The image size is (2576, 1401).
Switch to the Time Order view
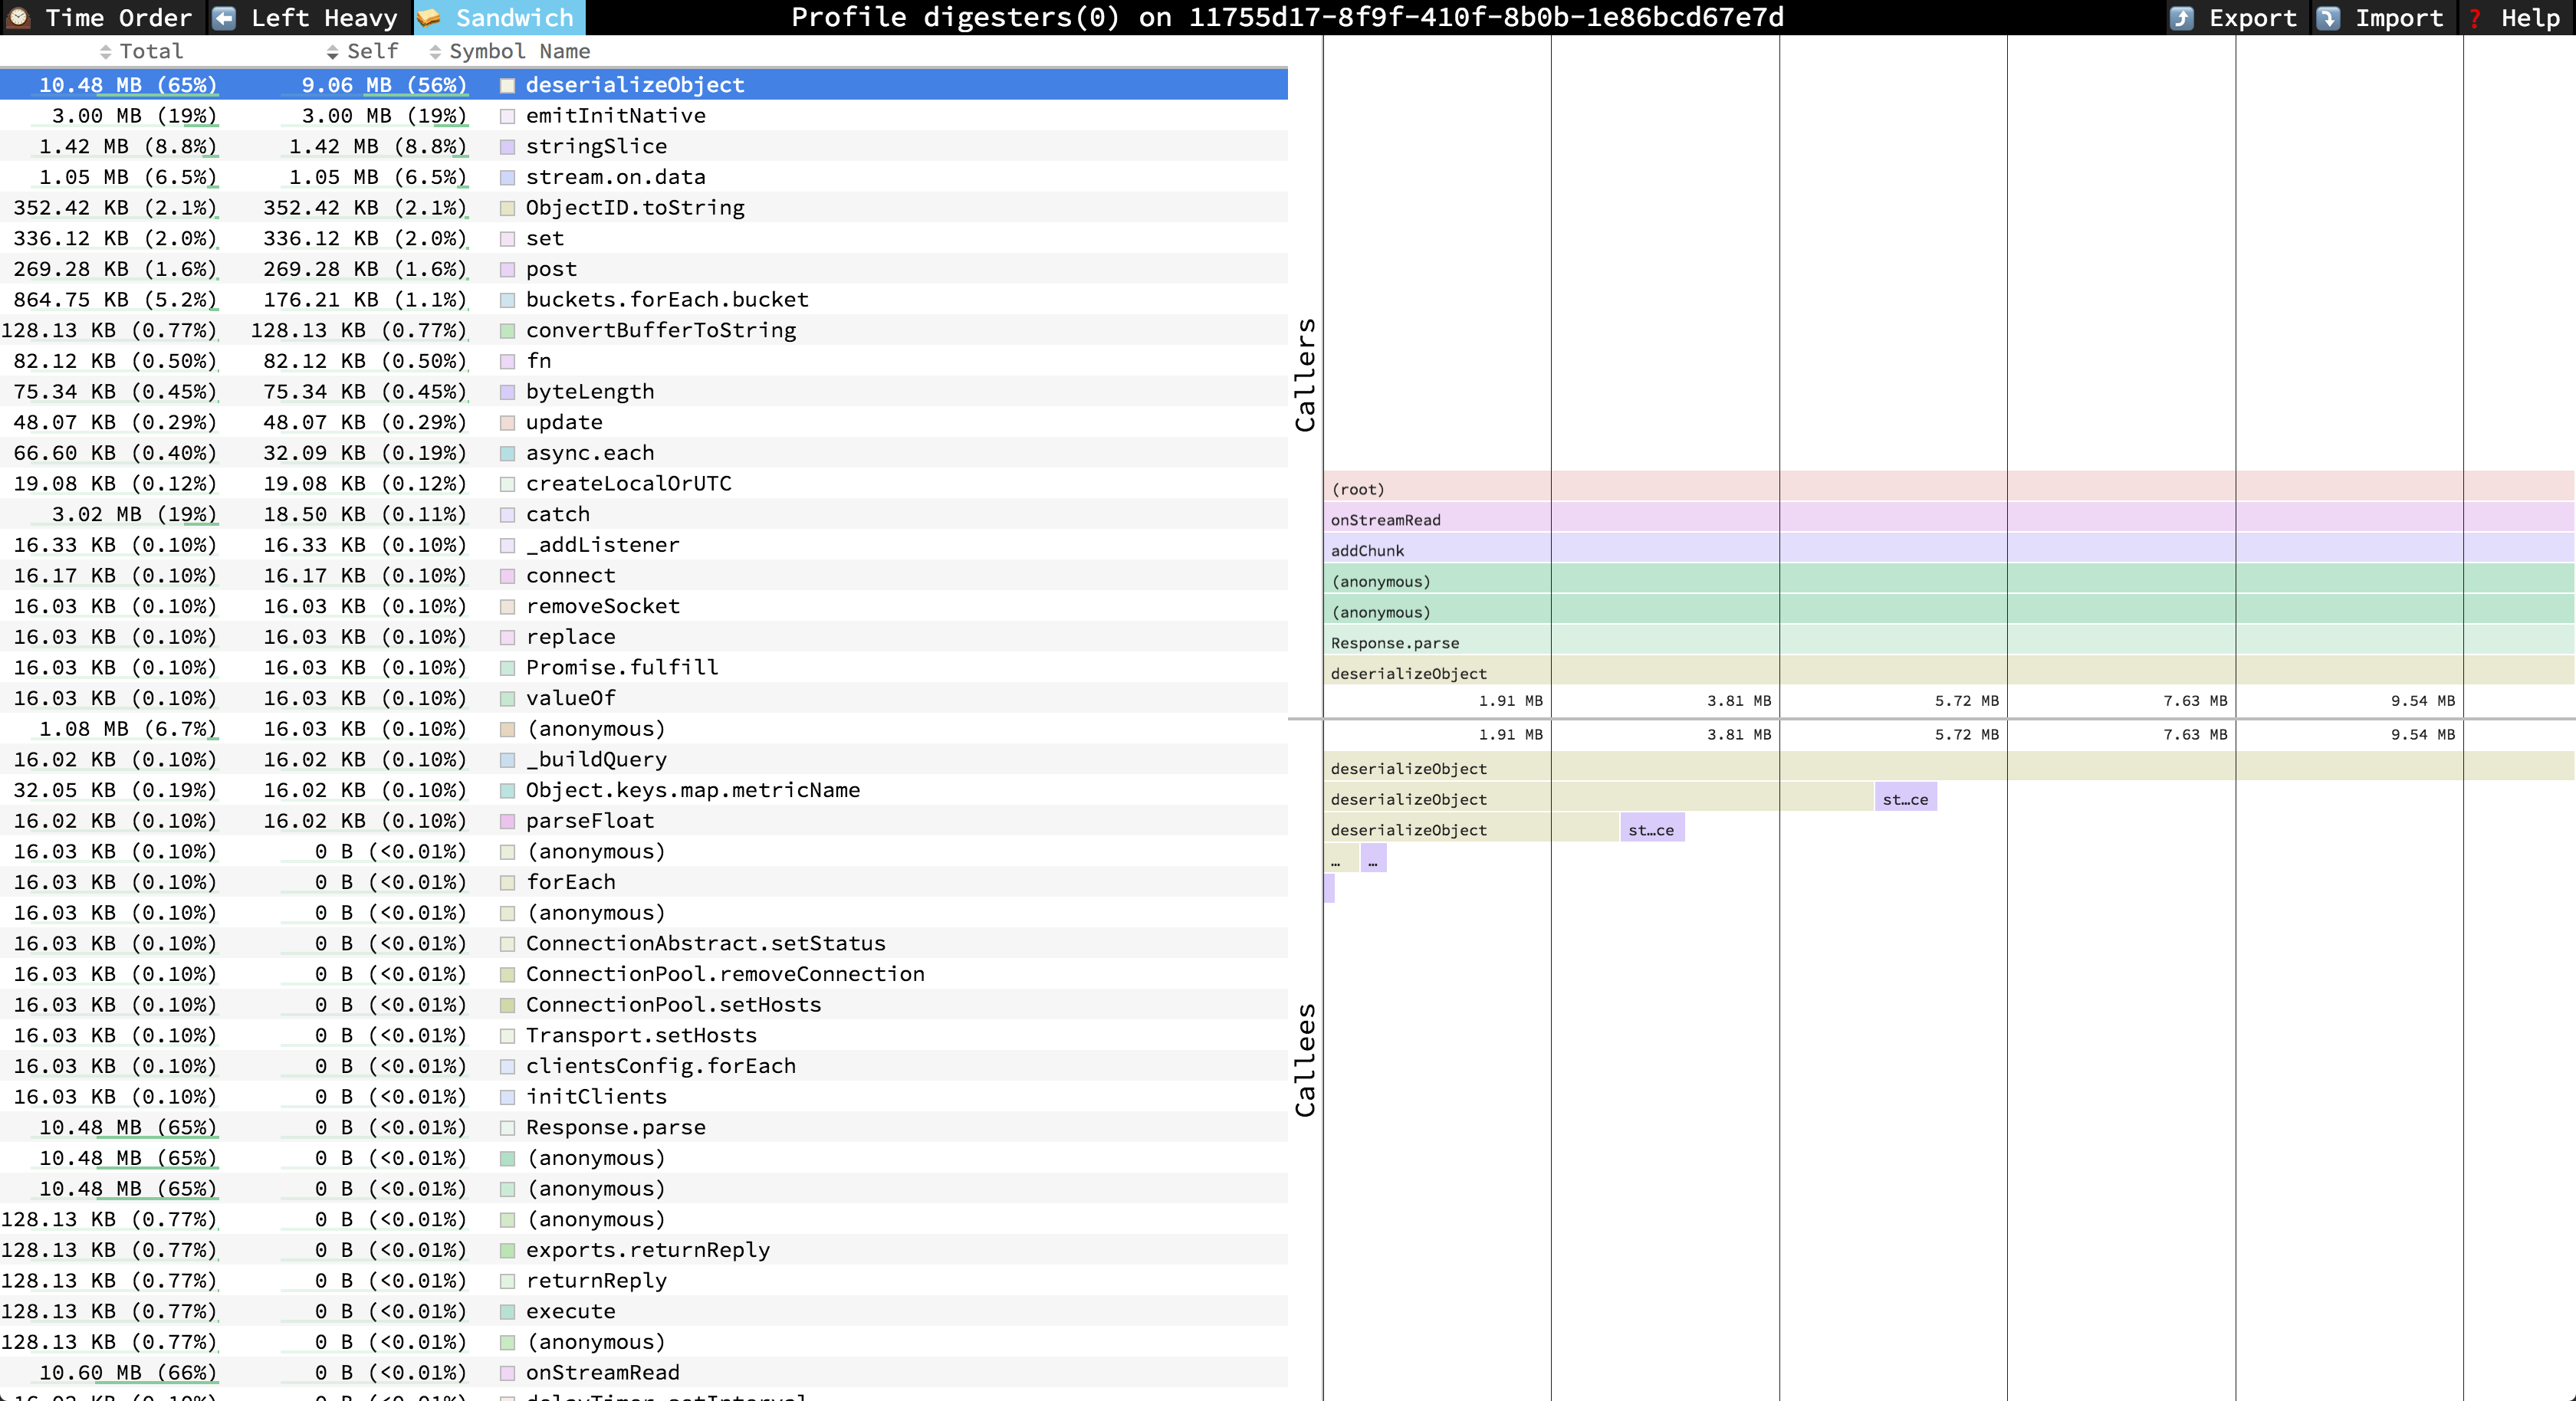point(117,17)
